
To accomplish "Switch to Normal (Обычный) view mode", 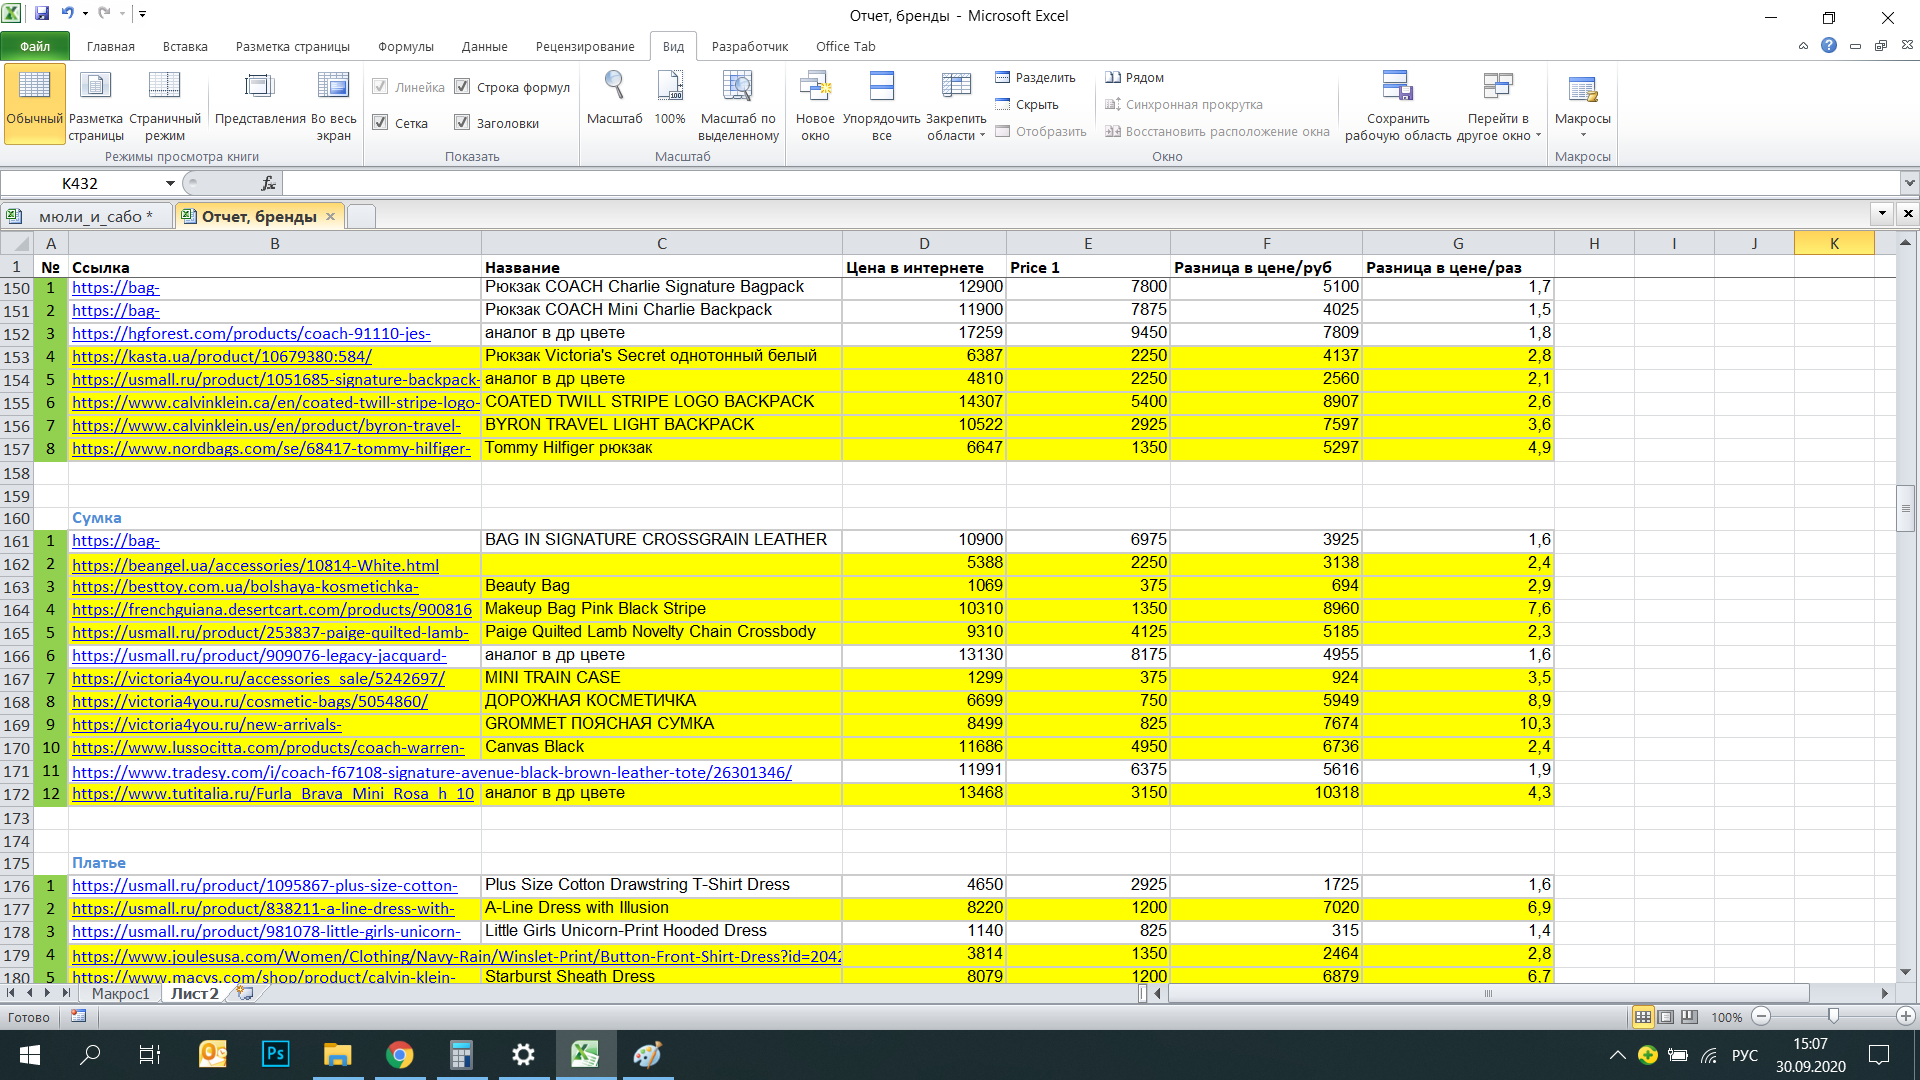I will click(35, 103).
